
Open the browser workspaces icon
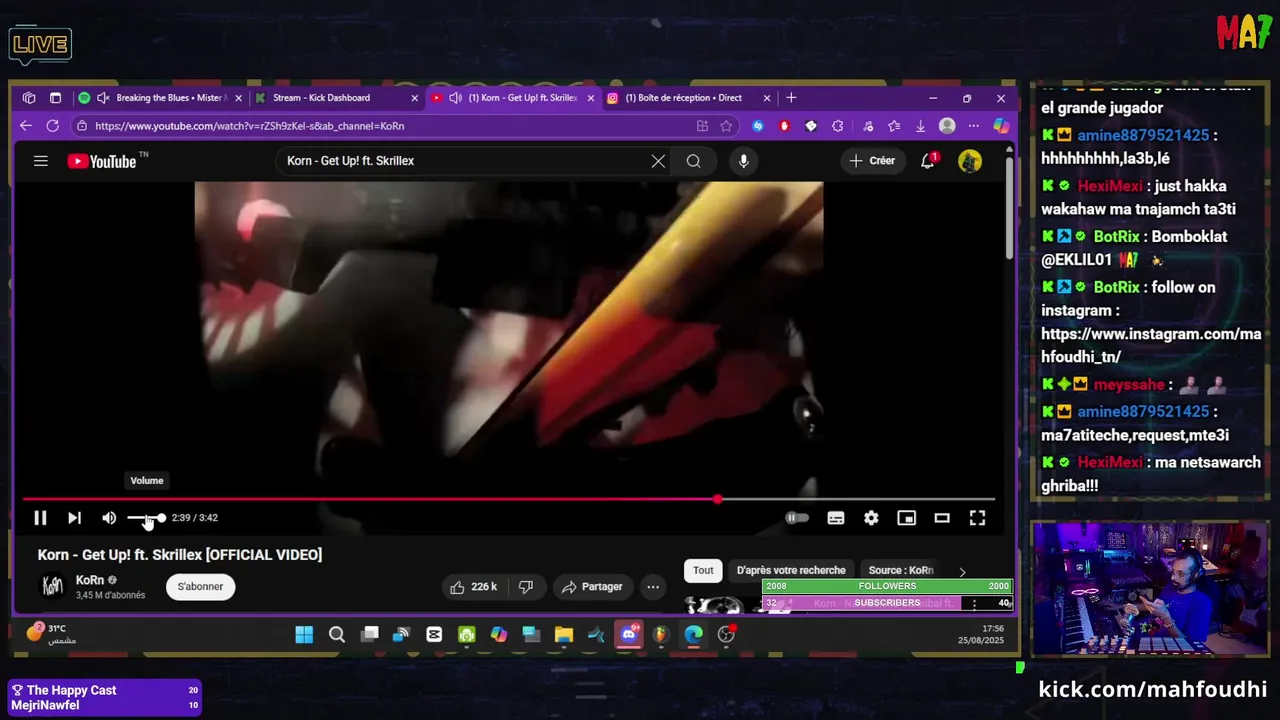pos(29,98)
